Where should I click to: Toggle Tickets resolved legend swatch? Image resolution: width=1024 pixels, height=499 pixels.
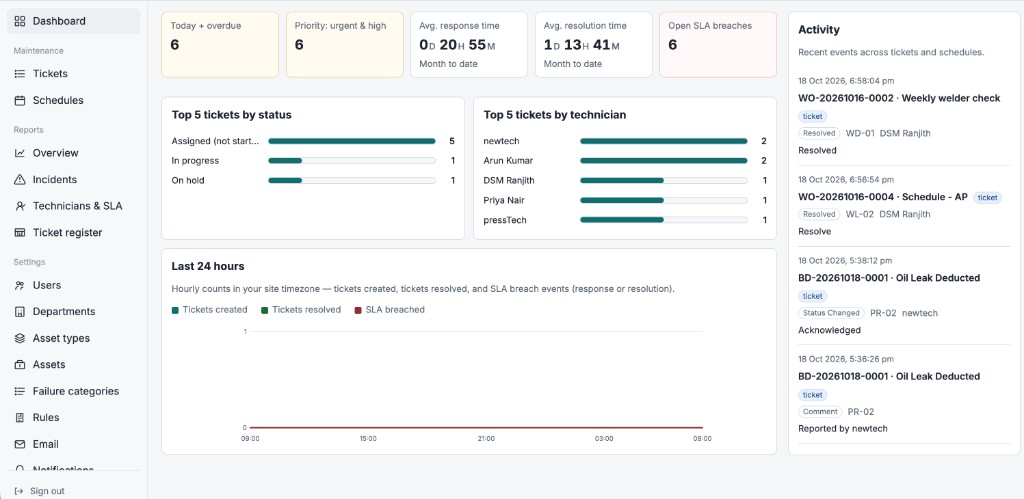[x=264, y=310]
